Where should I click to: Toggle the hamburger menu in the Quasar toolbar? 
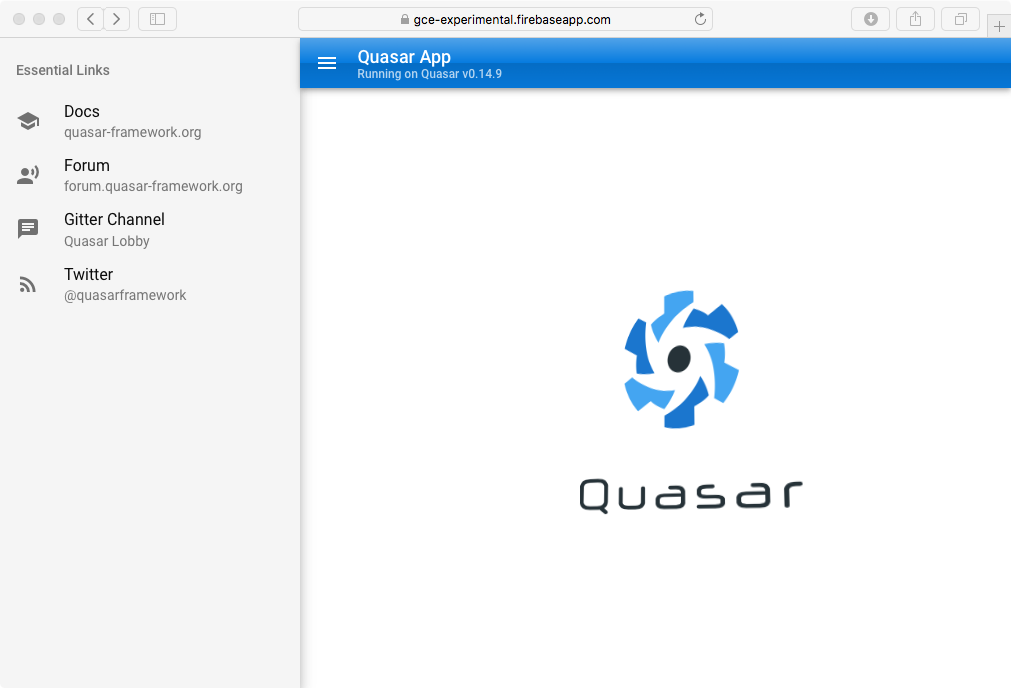coord(327,63)
